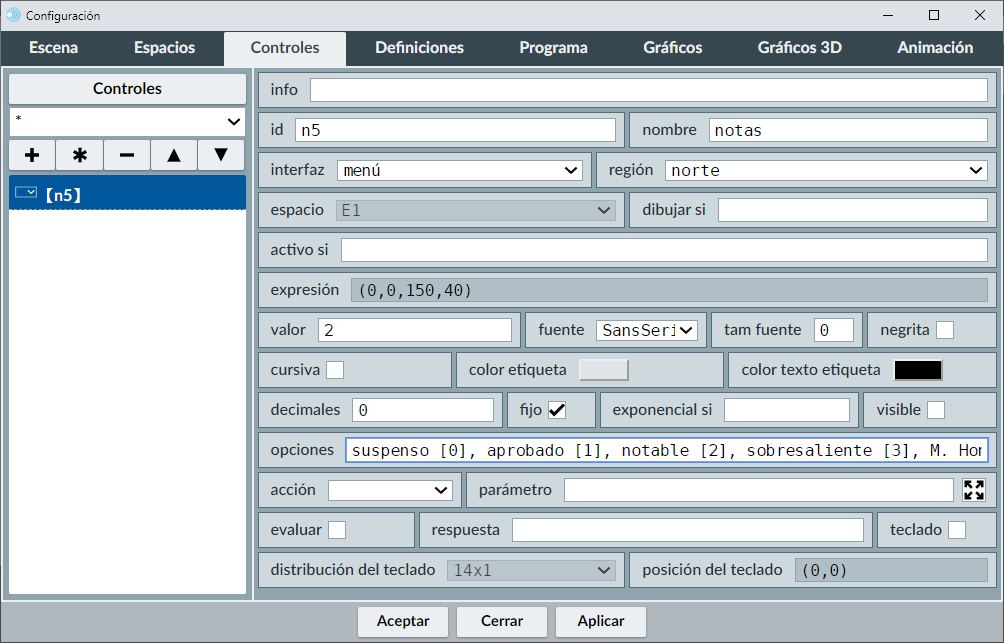1004x643 pixels.
Task: Remove control with the minus button
Action: tap(127, 155)
